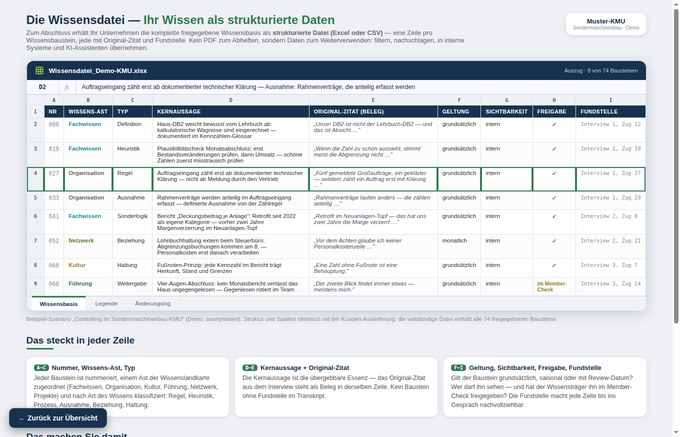Click the 'Auszug · 8 von 74 Bausteinen' label
Image resolution: width=680 pixels, height=437 pixels.
(601, 71)
